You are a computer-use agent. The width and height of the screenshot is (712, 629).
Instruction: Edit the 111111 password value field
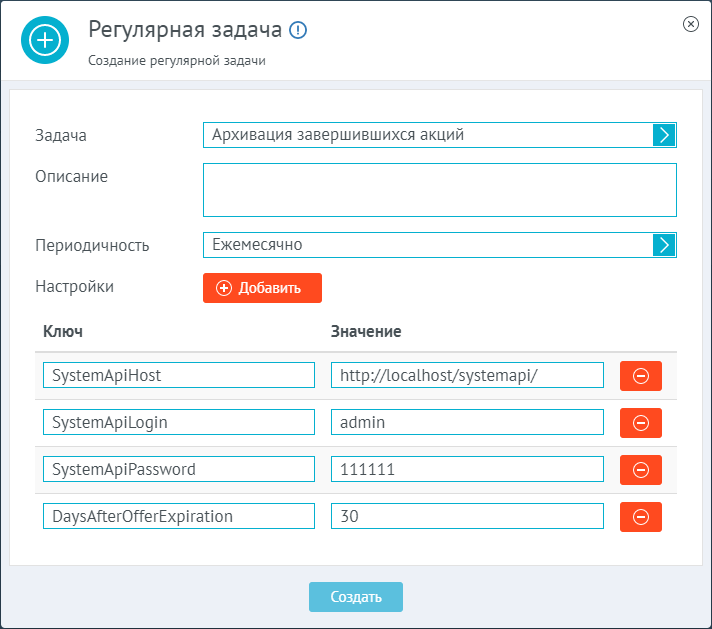[x=467, y=469]
